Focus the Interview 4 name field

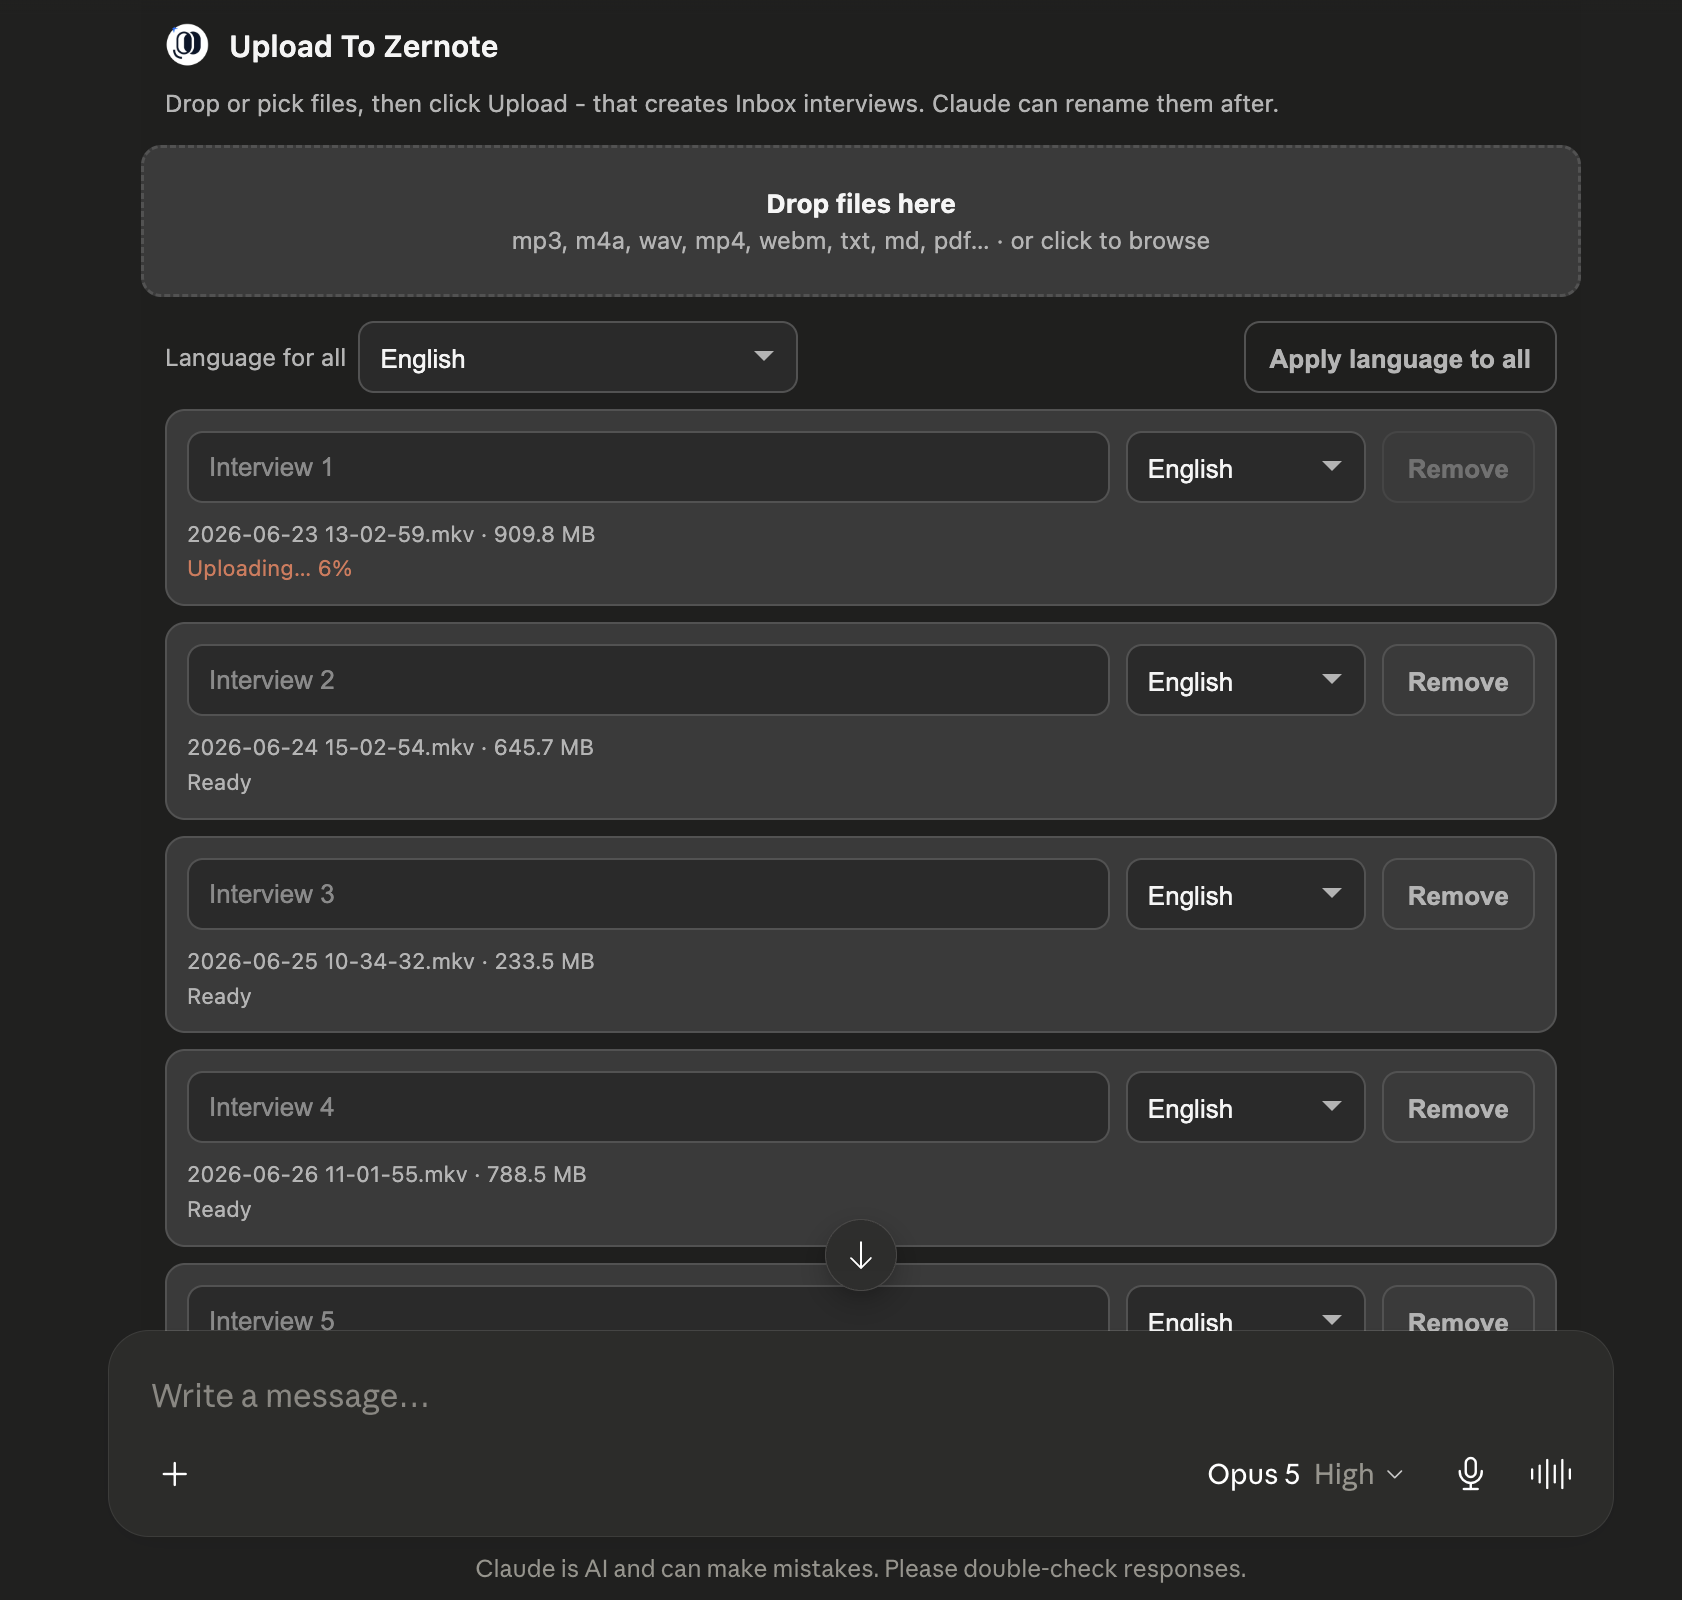click(648, 1107)
